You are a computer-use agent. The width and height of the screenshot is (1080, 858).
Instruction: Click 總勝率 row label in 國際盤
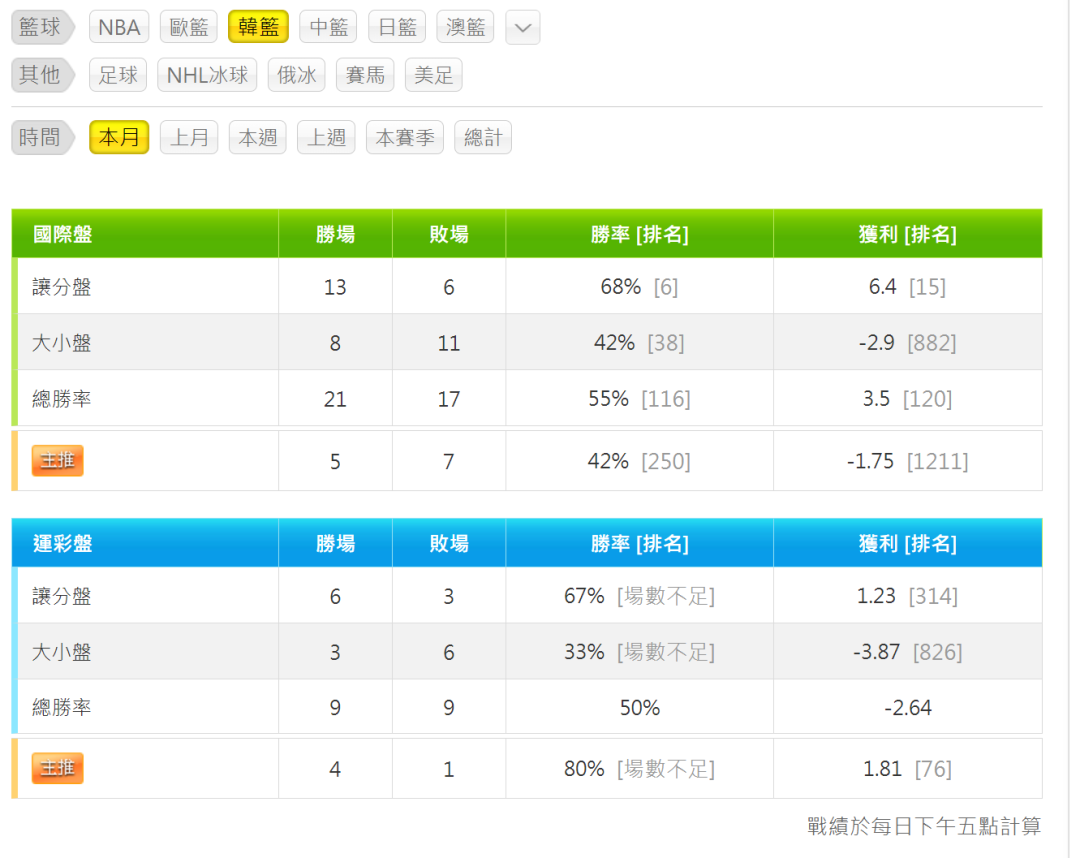(x=62, y=399)
